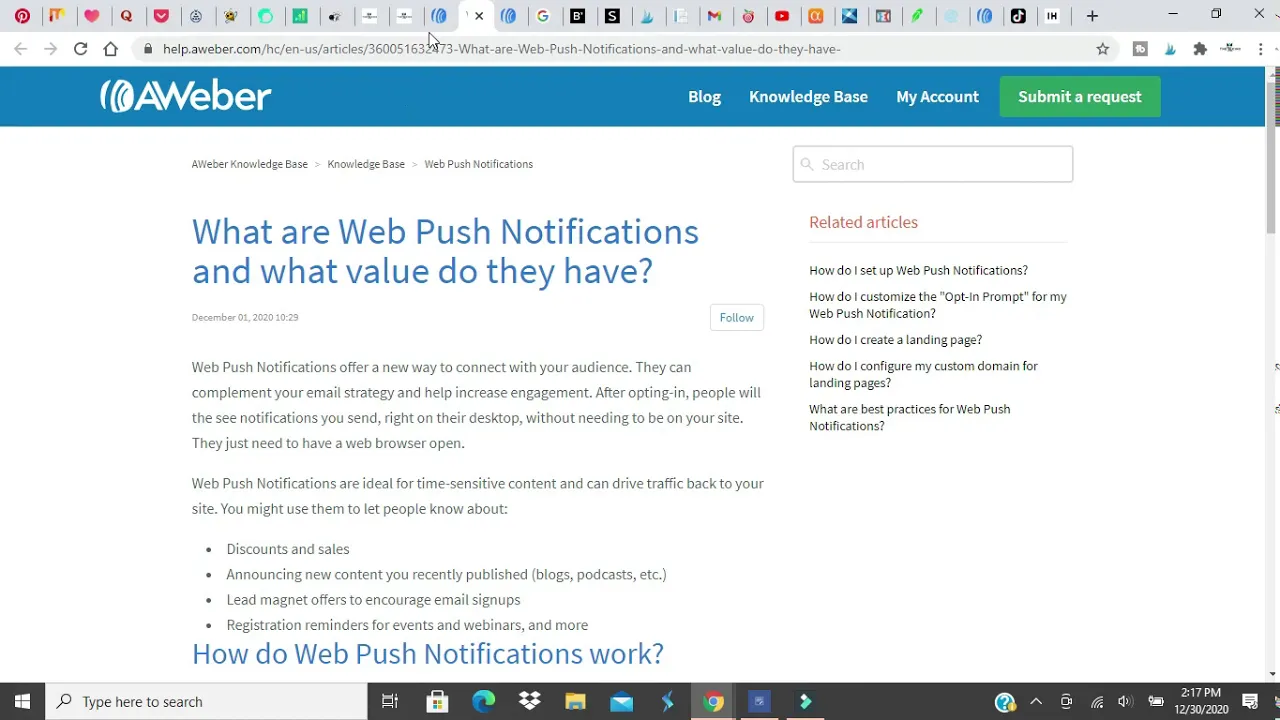Open the Blog page
The image size is (1280, 720).
pyautogui.click(x=704, y=96)
